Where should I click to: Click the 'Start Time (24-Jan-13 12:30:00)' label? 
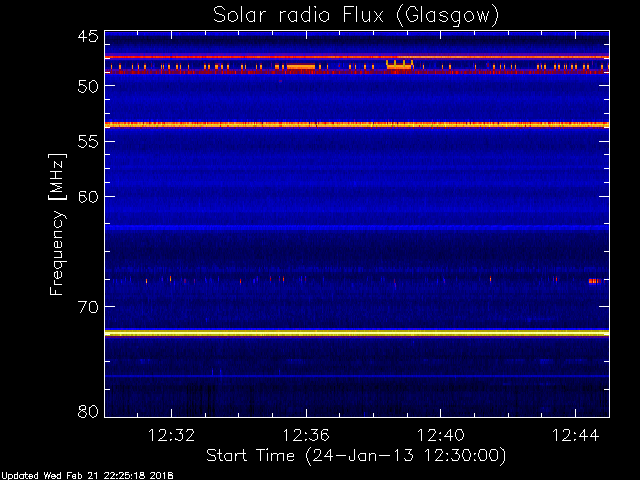tap(356, 456)
